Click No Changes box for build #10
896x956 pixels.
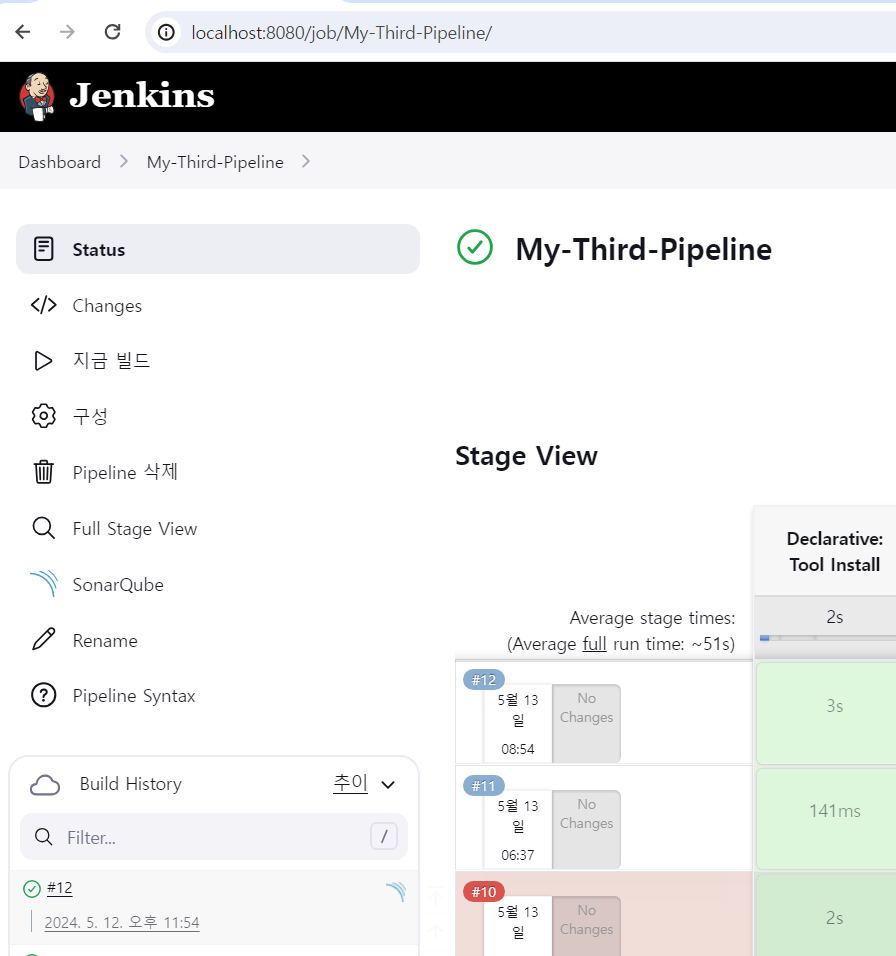[586, 926]
